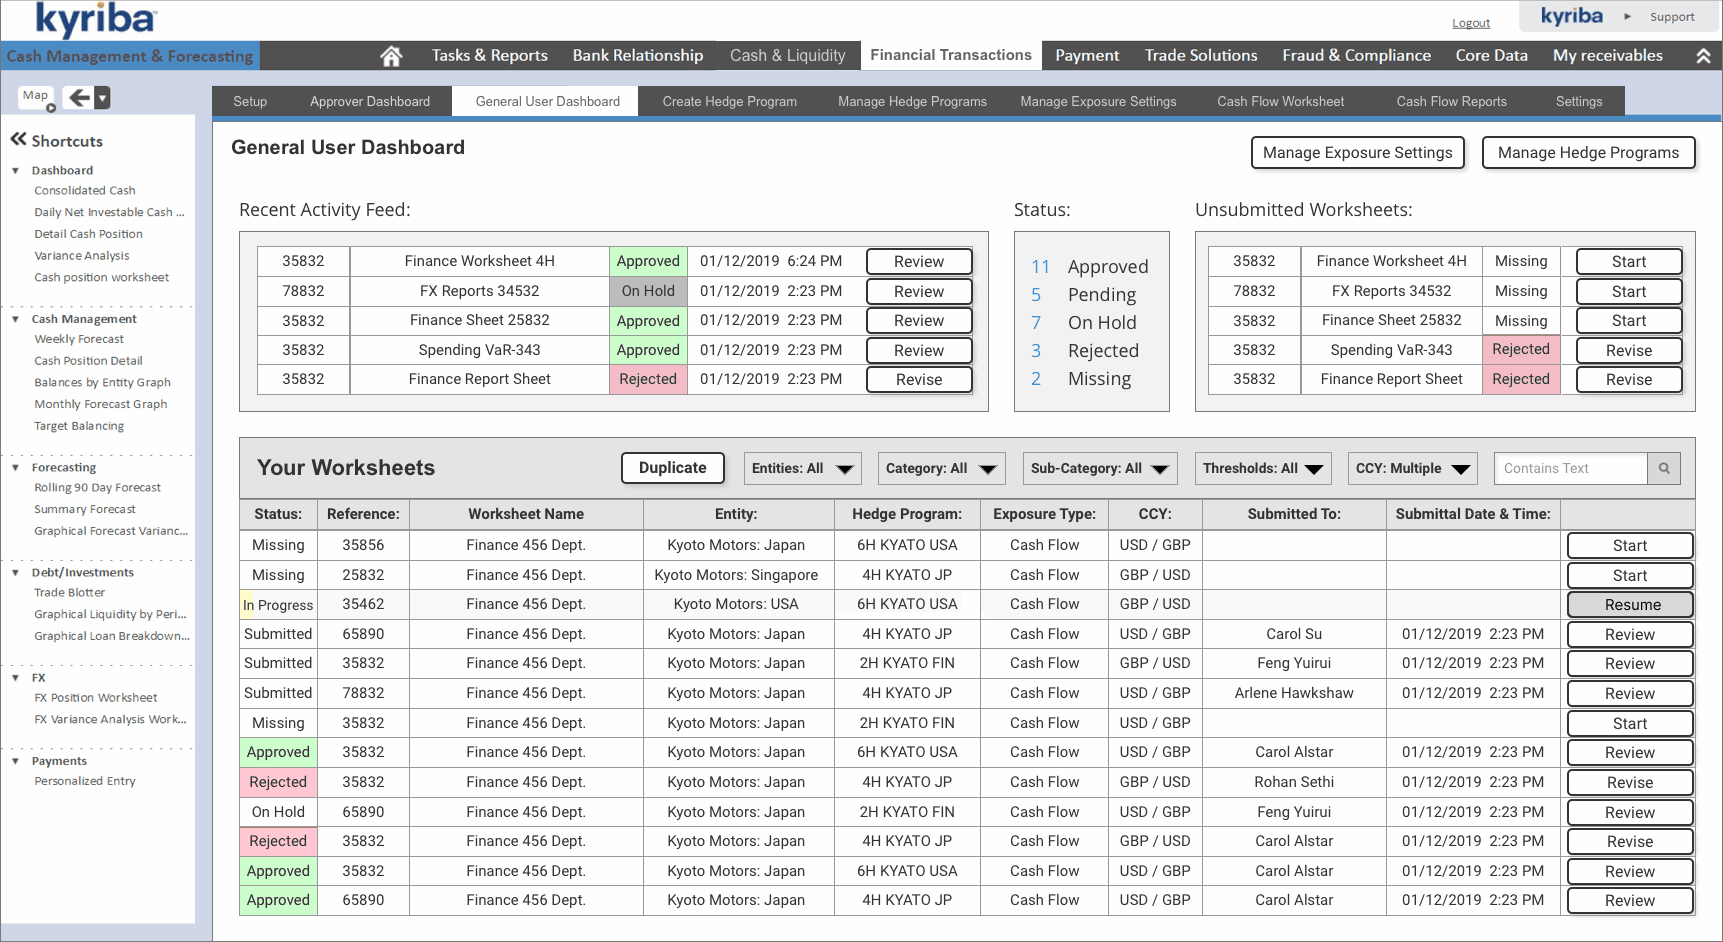Click Resume on the In Progress worksheet
Viewport: 1723px width, 942px height.
click(1630, 605)
